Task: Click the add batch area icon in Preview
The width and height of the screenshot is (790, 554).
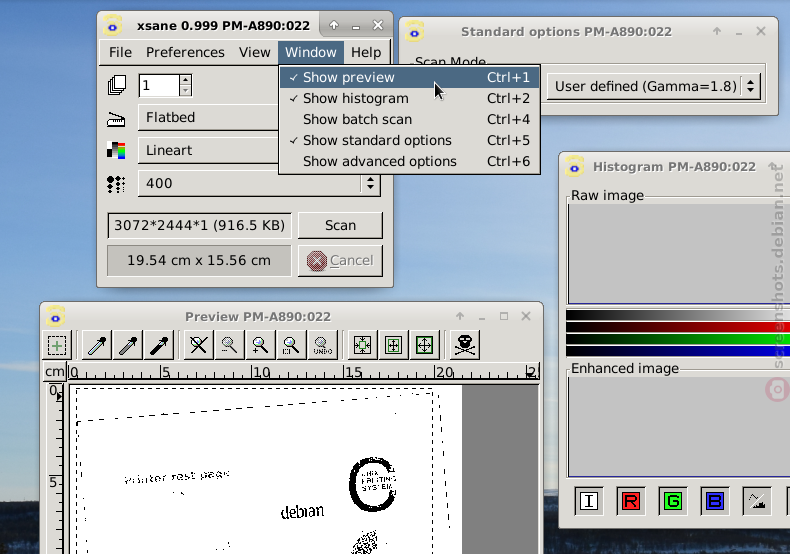Action: pyautogui.click(x=57, y=345)
